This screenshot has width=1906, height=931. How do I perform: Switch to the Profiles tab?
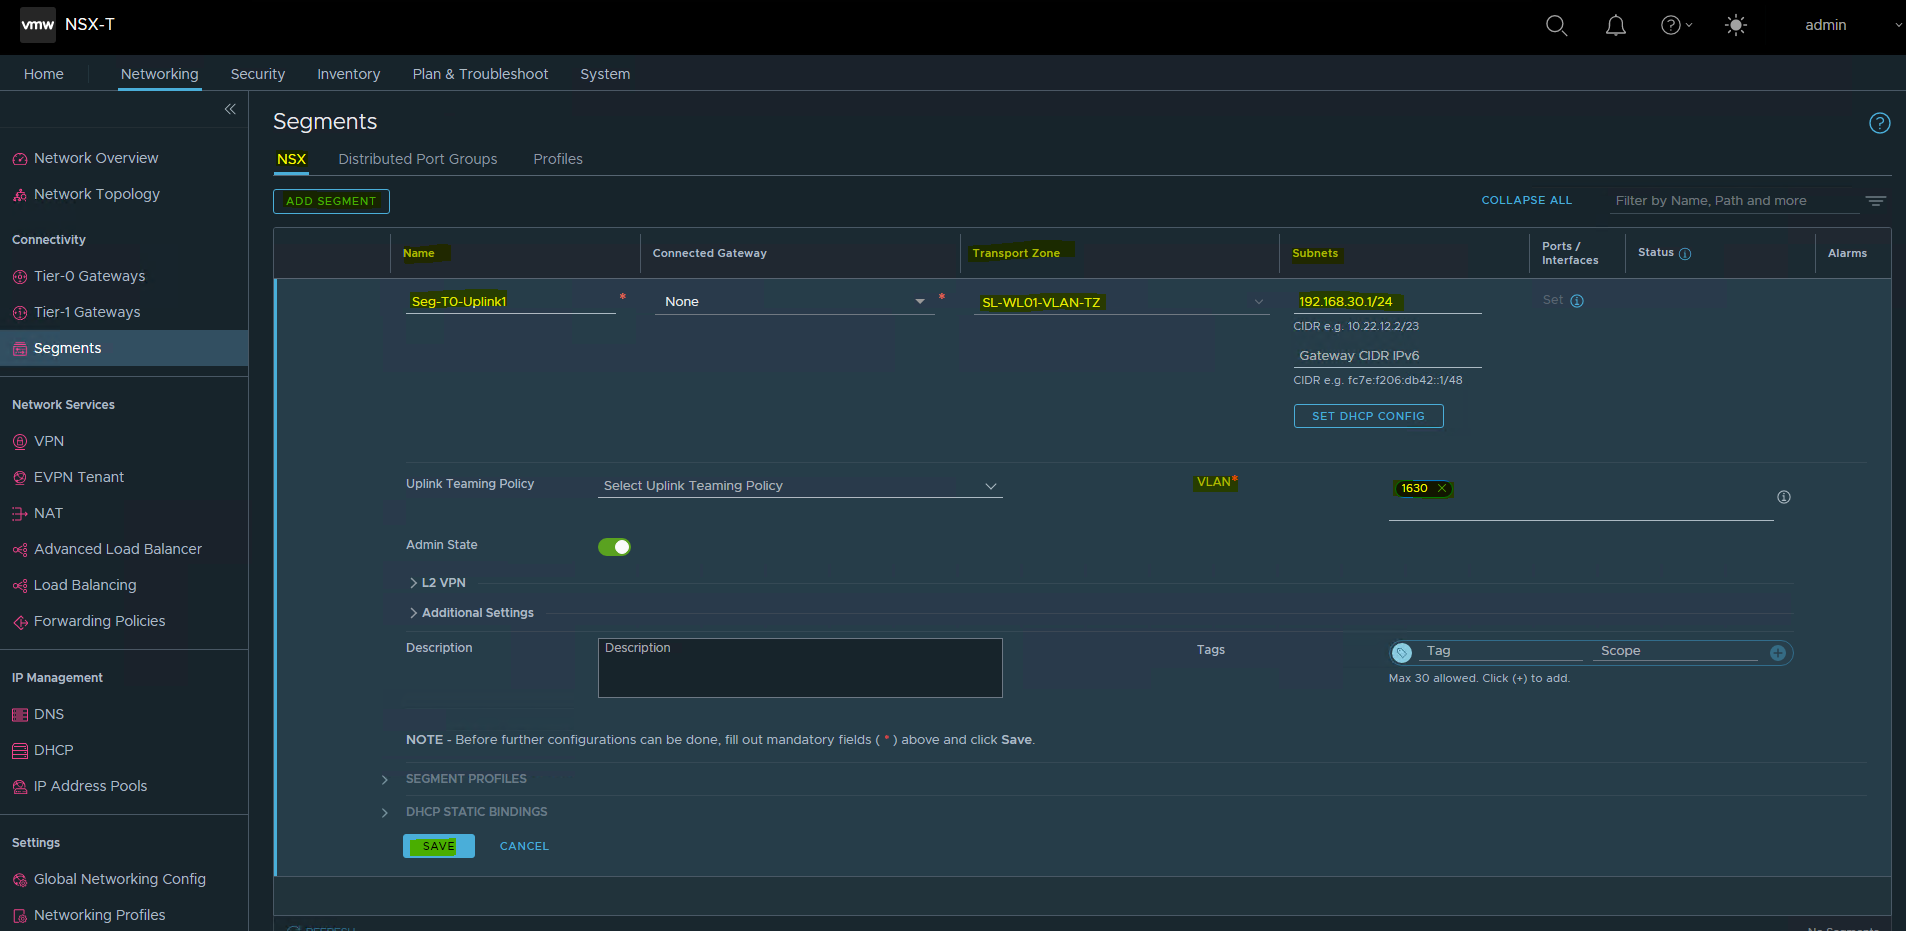coord(558,159)
